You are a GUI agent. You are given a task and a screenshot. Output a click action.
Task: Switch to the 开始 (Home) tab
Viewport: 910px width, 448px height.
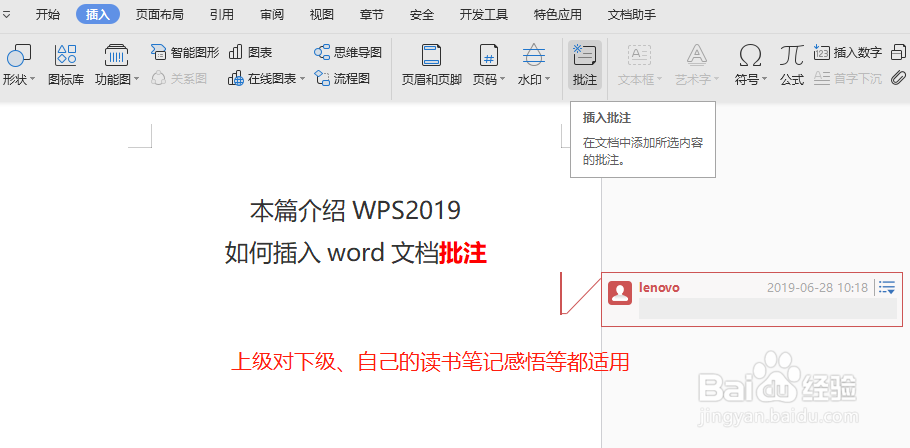pos(48,15)
